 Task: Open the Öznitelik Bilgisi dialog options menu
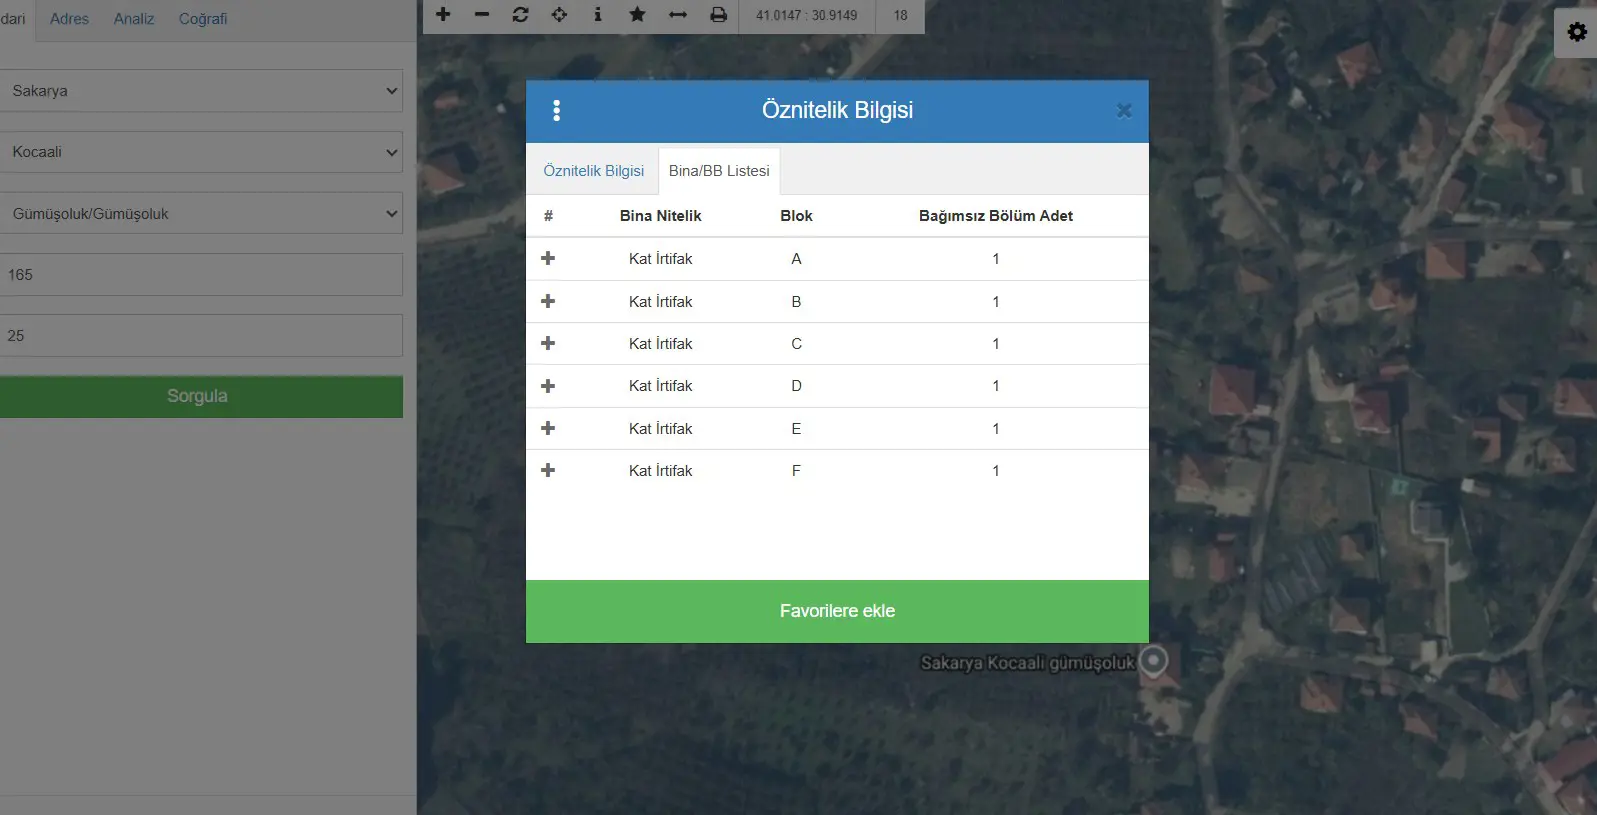[556, 111]
